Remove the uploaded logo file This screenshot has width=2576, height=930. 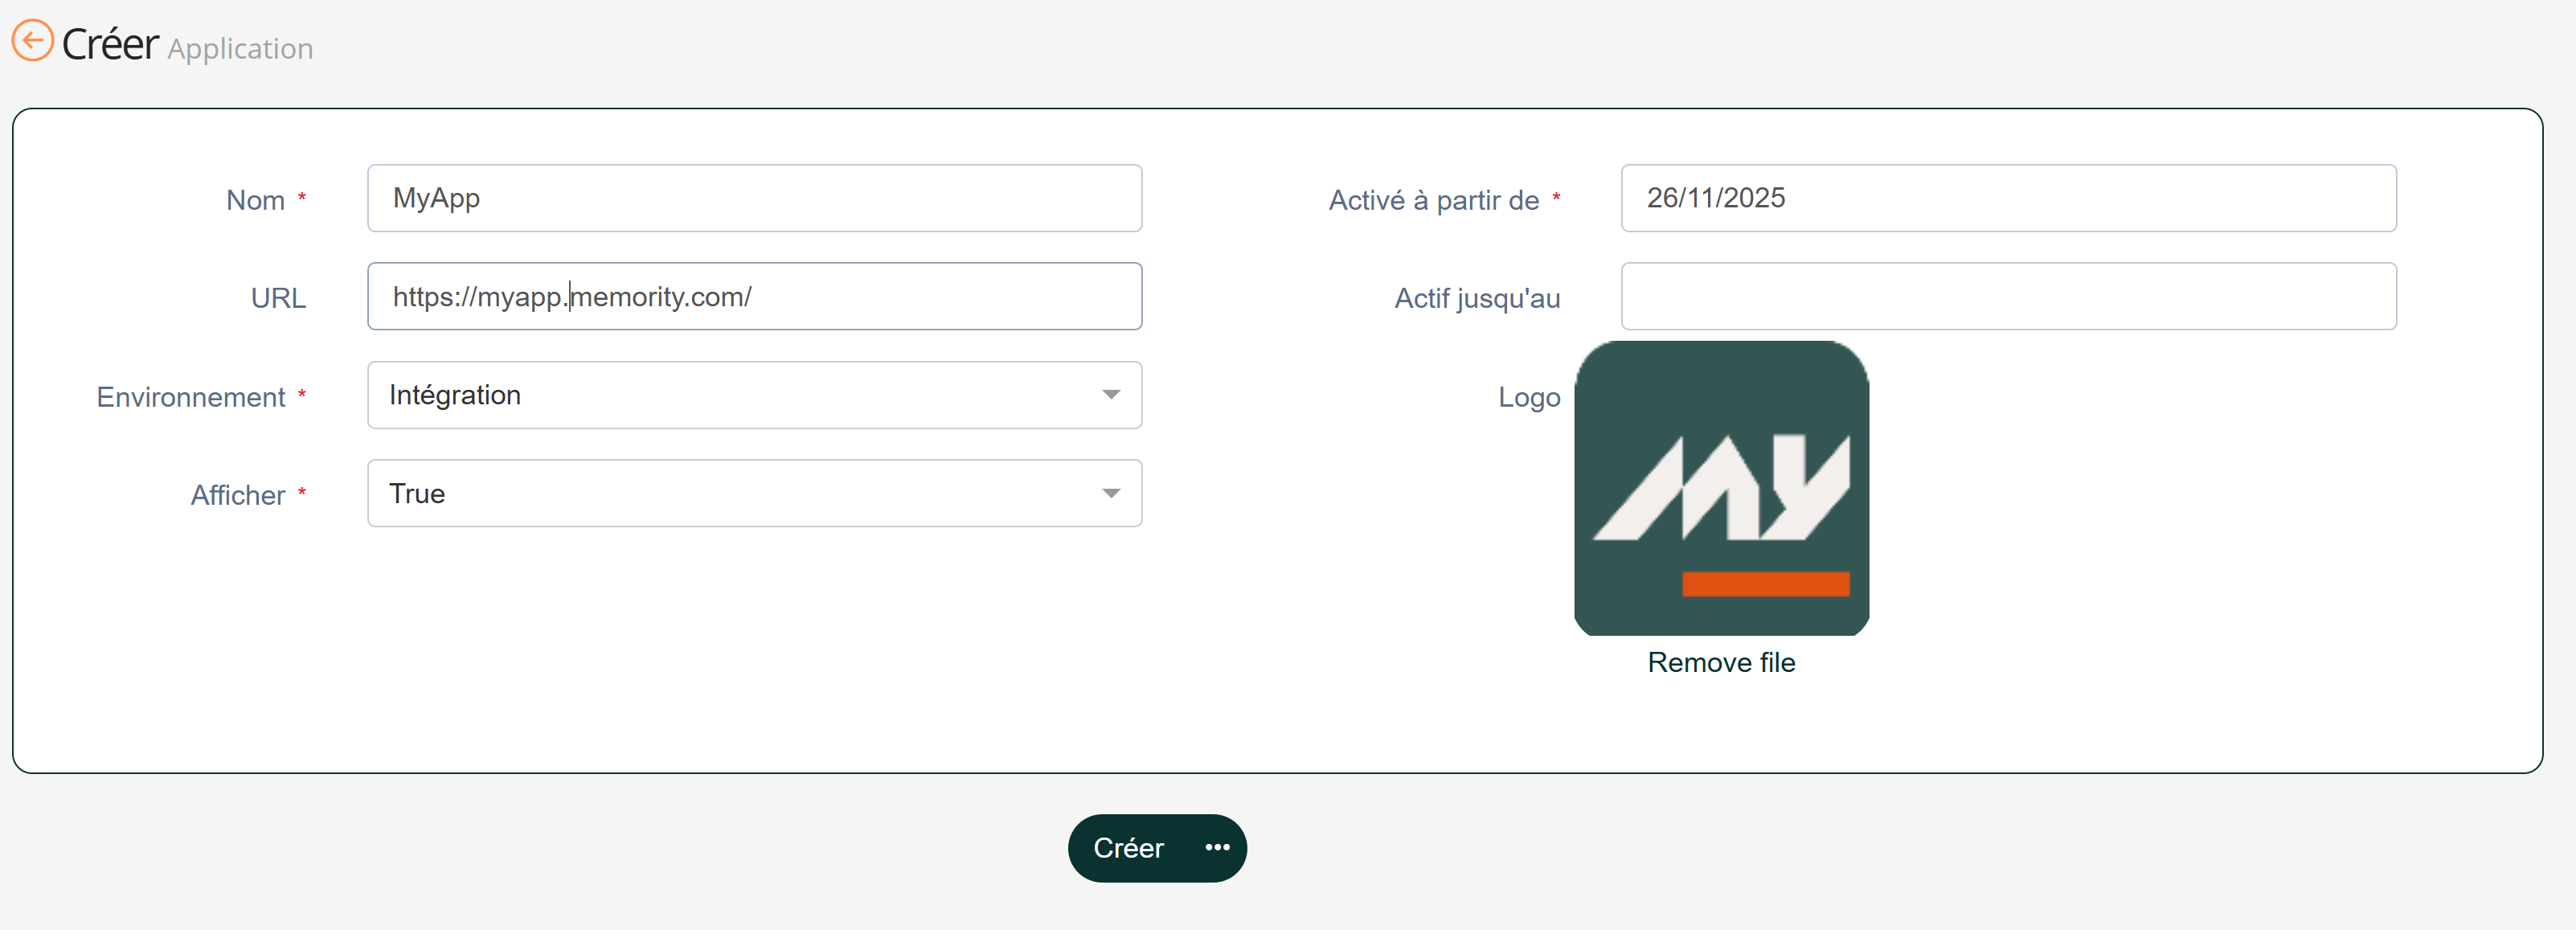(x=1720, y=662)
